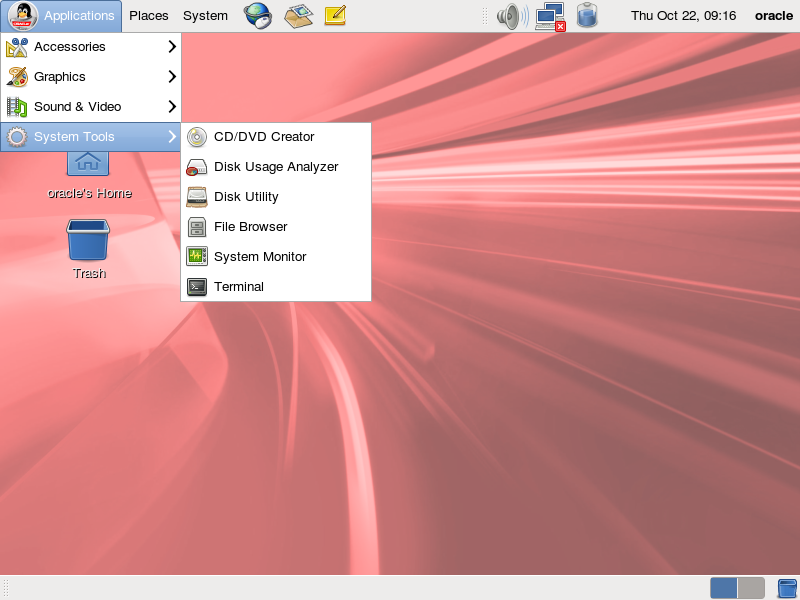Click the bottom panel trash applet icon
Image resolution: width=800 pixels, height=600 pixels.
787,588
